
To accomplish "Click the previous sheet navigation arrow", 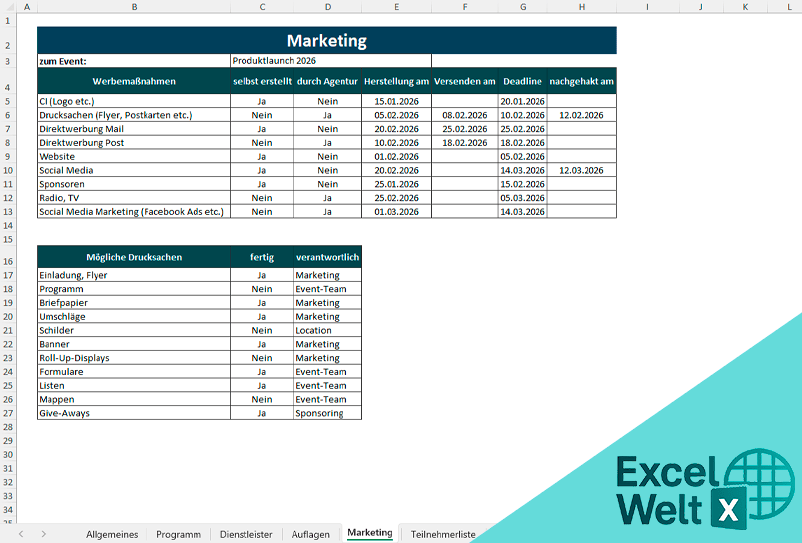I will pyautogui.click(x=21, y=534).
